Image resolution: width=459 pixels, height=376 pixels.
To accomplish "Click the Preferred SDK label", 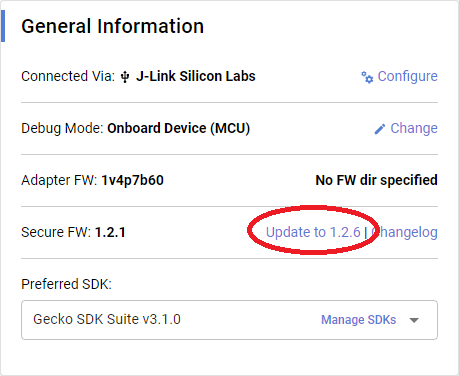I will 66,284.
